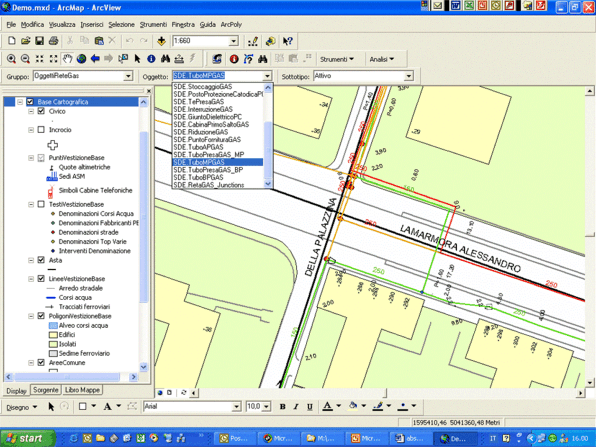This screenshot has height=447, width=596.
Task: Toggle the LineeVestizioneBase checkbox
Action: pyautogui.click(x=41, y=279)
